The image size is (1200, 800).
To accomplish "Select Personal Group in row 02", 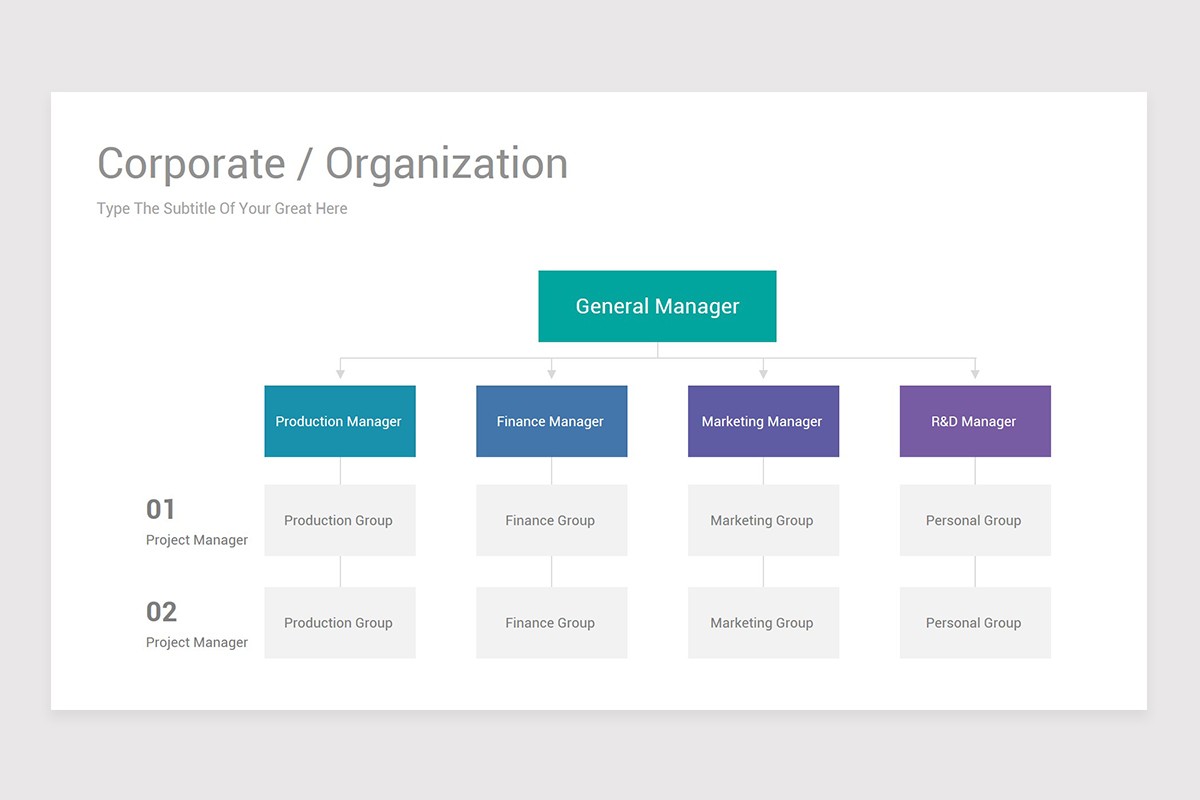I will tap(974, 622).
